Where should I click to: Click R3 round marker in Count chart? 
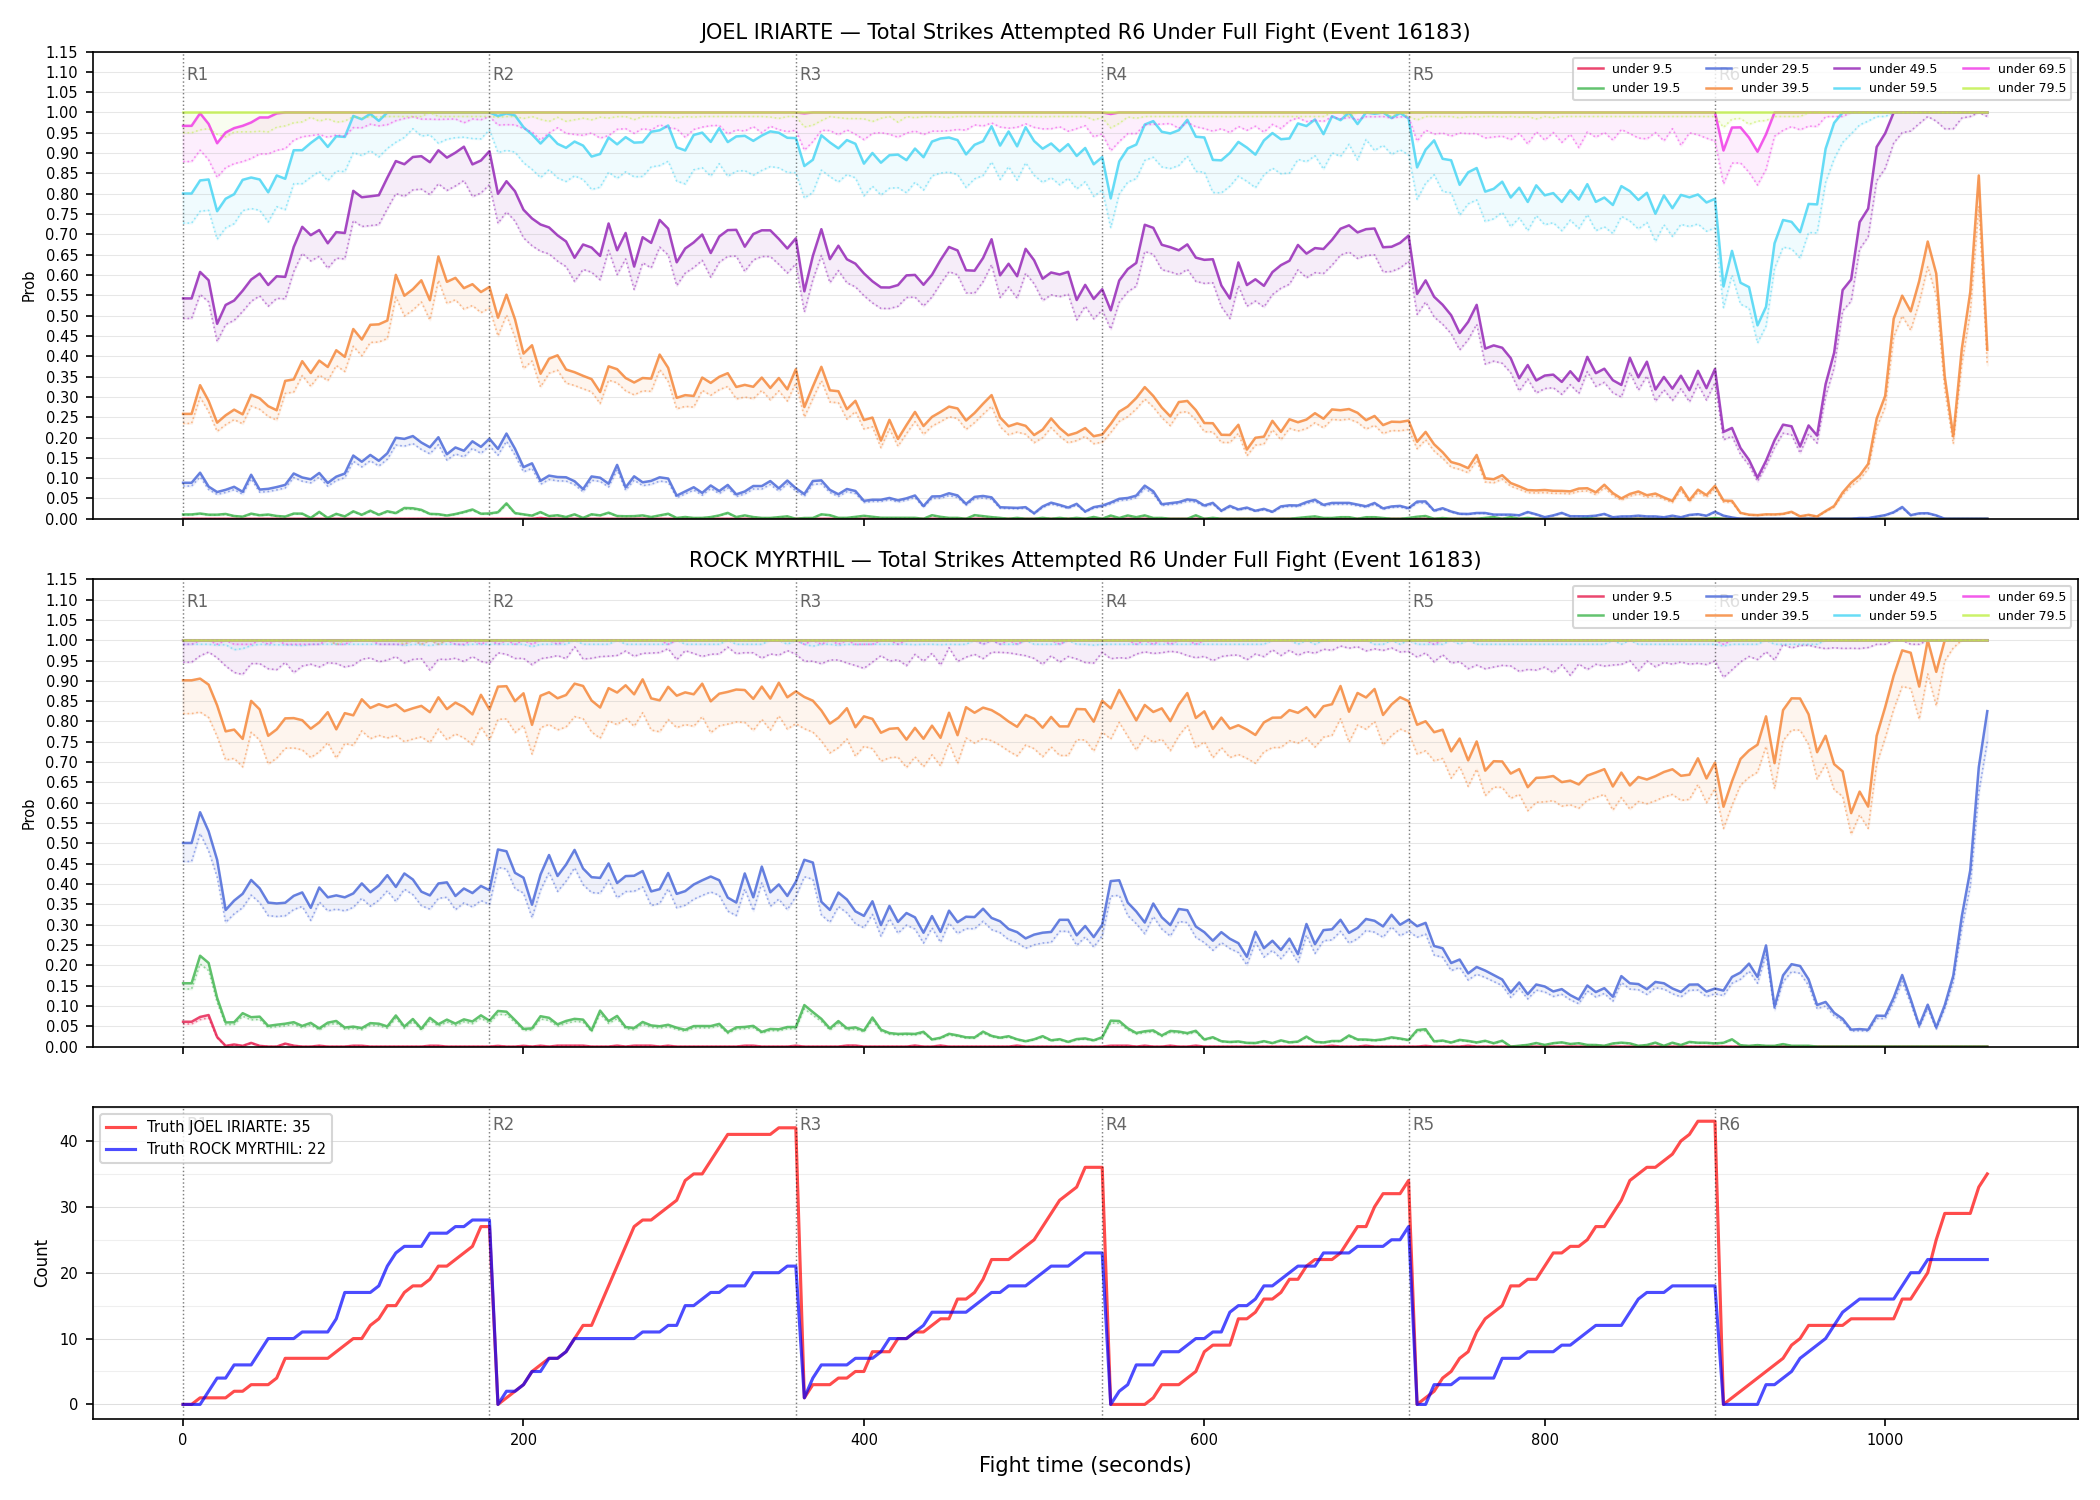pyautogui.click(x=810, y=1124)
